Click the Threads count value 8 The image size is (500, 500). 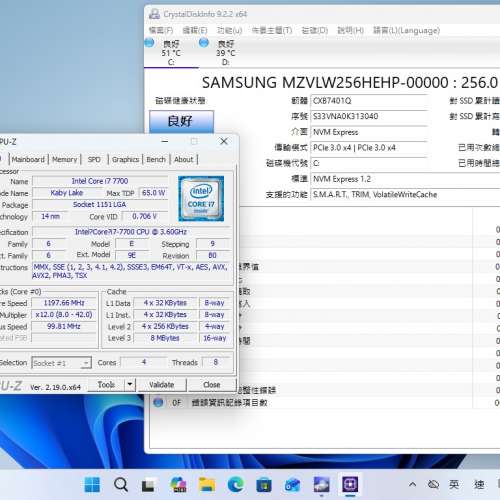click(x=215, y=362)
